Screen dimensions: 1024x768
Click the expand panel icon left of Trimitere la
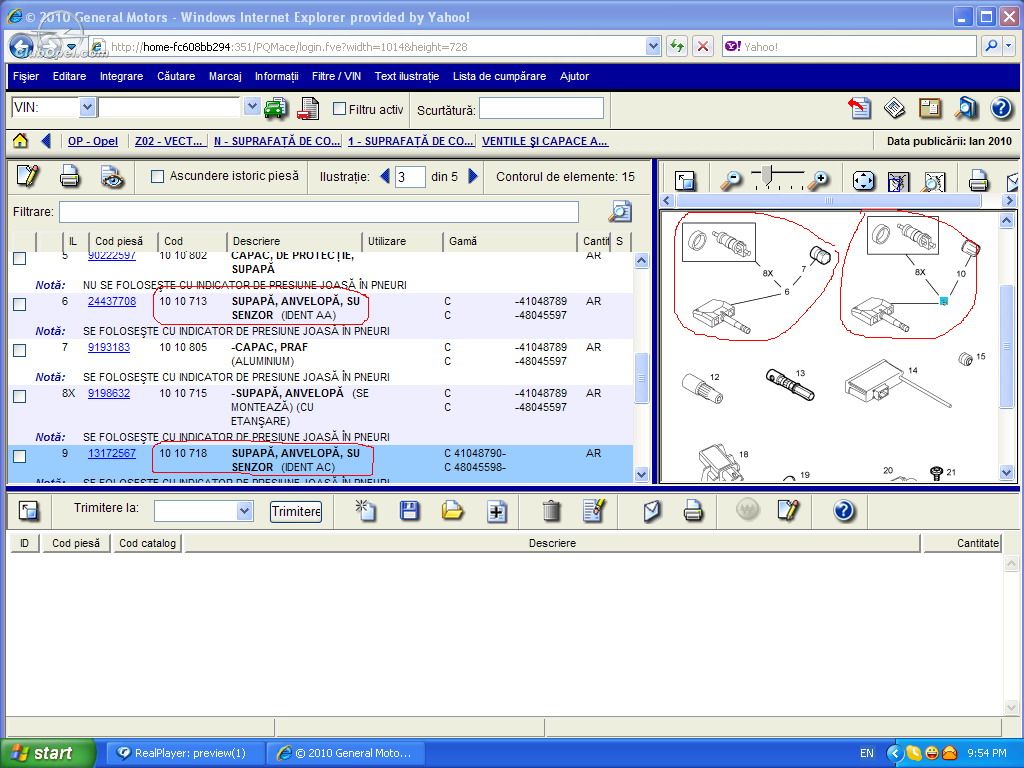pos(29,511)
